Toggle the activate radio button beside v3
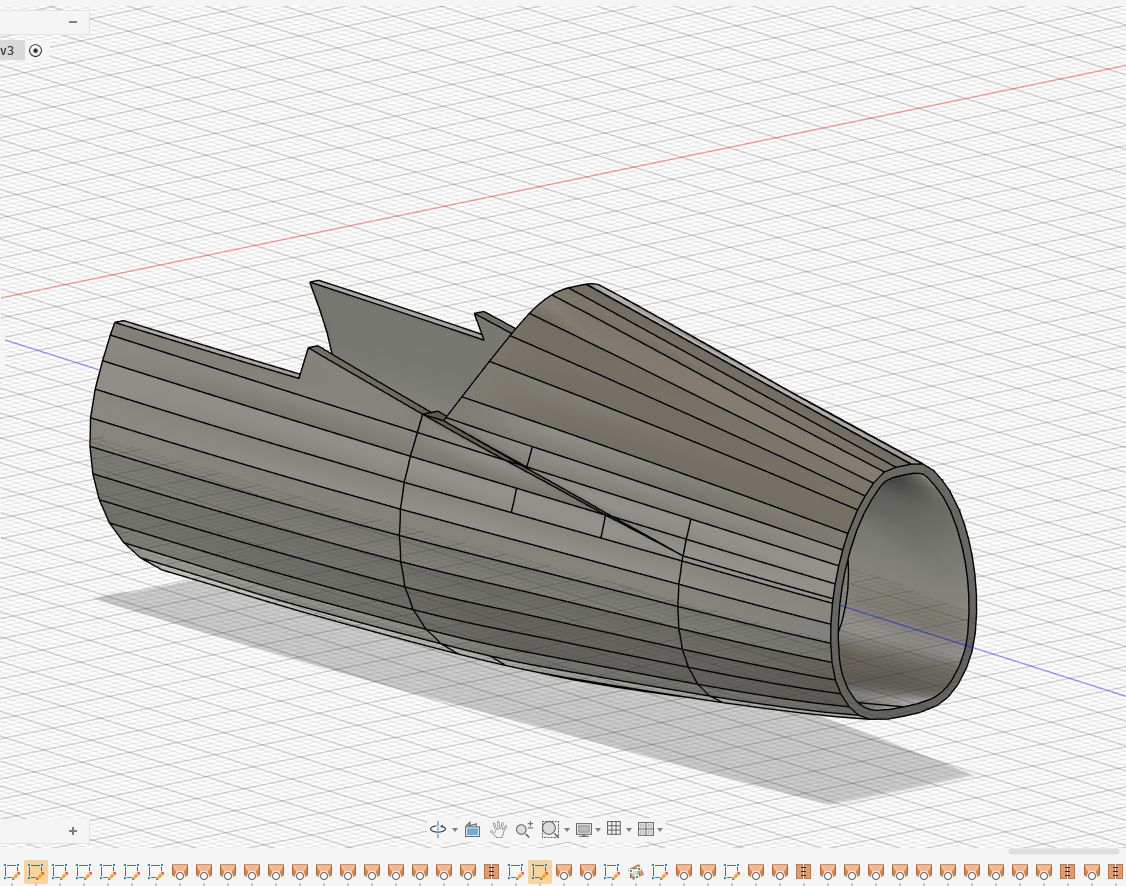Viewport: 1126px width, 886px height. click(x=35, y=50)
